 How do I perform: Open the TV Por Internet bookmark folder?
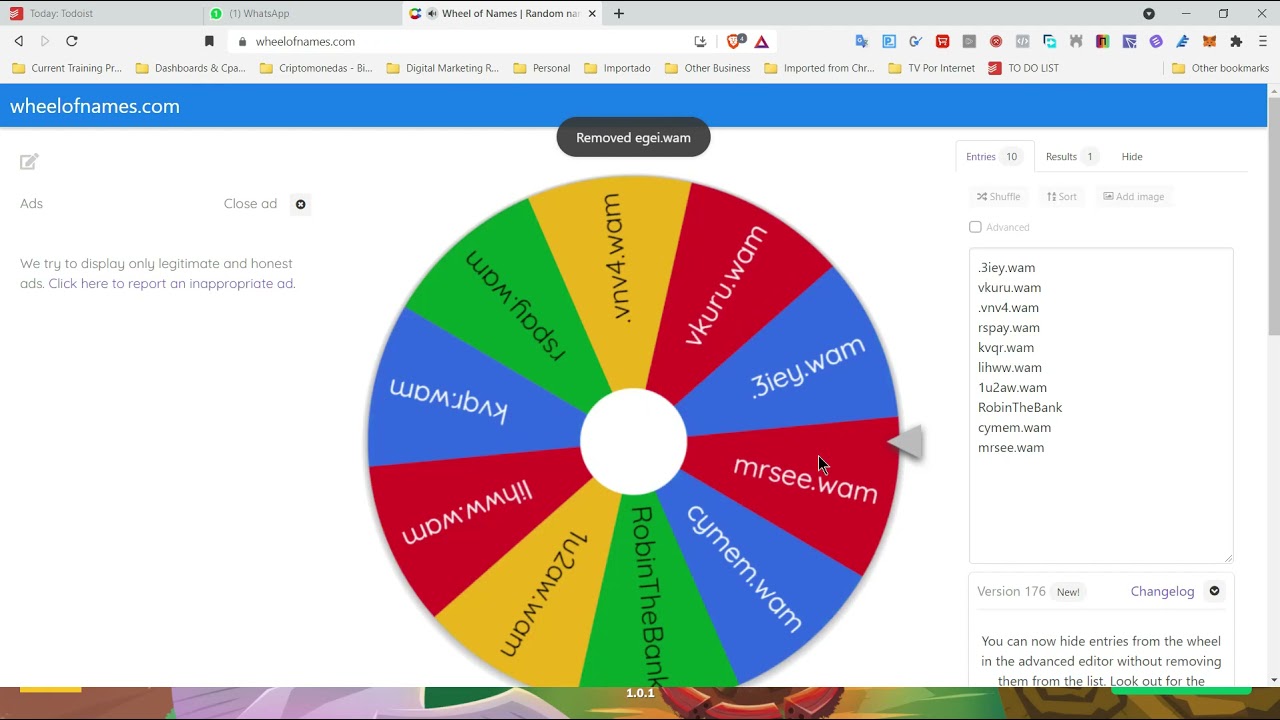pos(931,68)
